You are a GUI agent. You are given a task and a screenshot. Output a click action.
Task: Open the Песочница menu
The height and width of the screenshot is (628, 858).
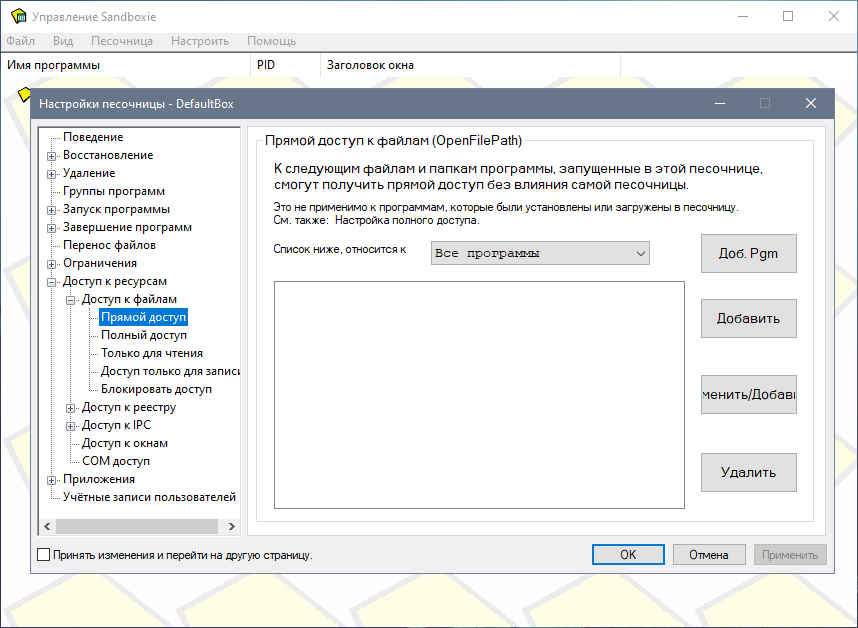(x=121, y=41)
